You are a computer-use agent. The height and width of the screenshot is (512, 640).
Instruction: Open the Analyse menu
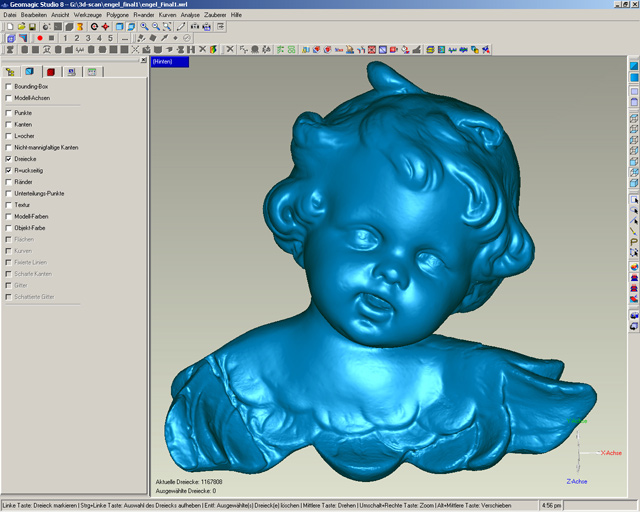point(190,15)
